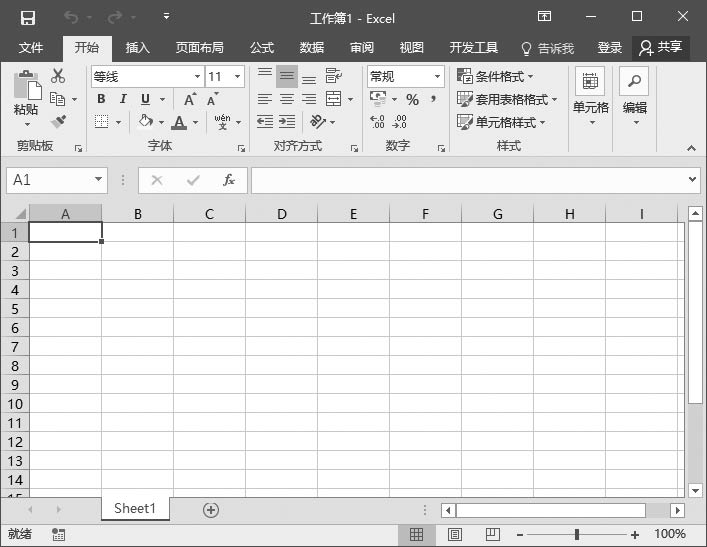
Task: Click the Cut scissors icon
Action: click(58, 76)
